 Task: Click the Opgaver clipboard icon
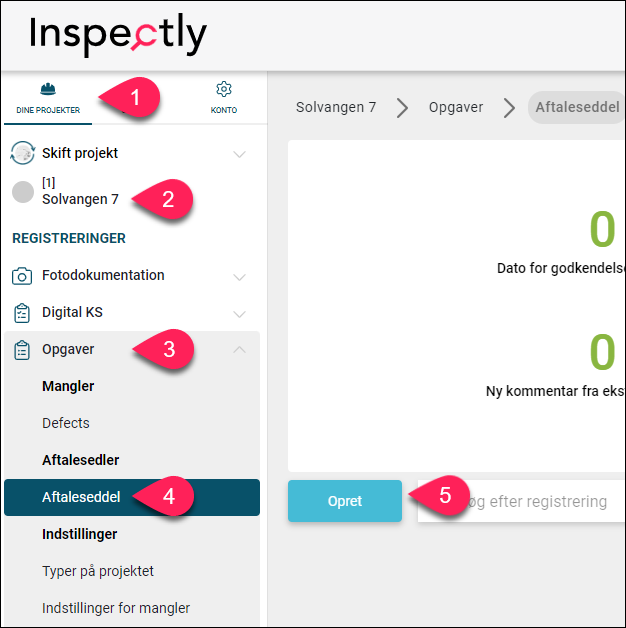(22, 350)
